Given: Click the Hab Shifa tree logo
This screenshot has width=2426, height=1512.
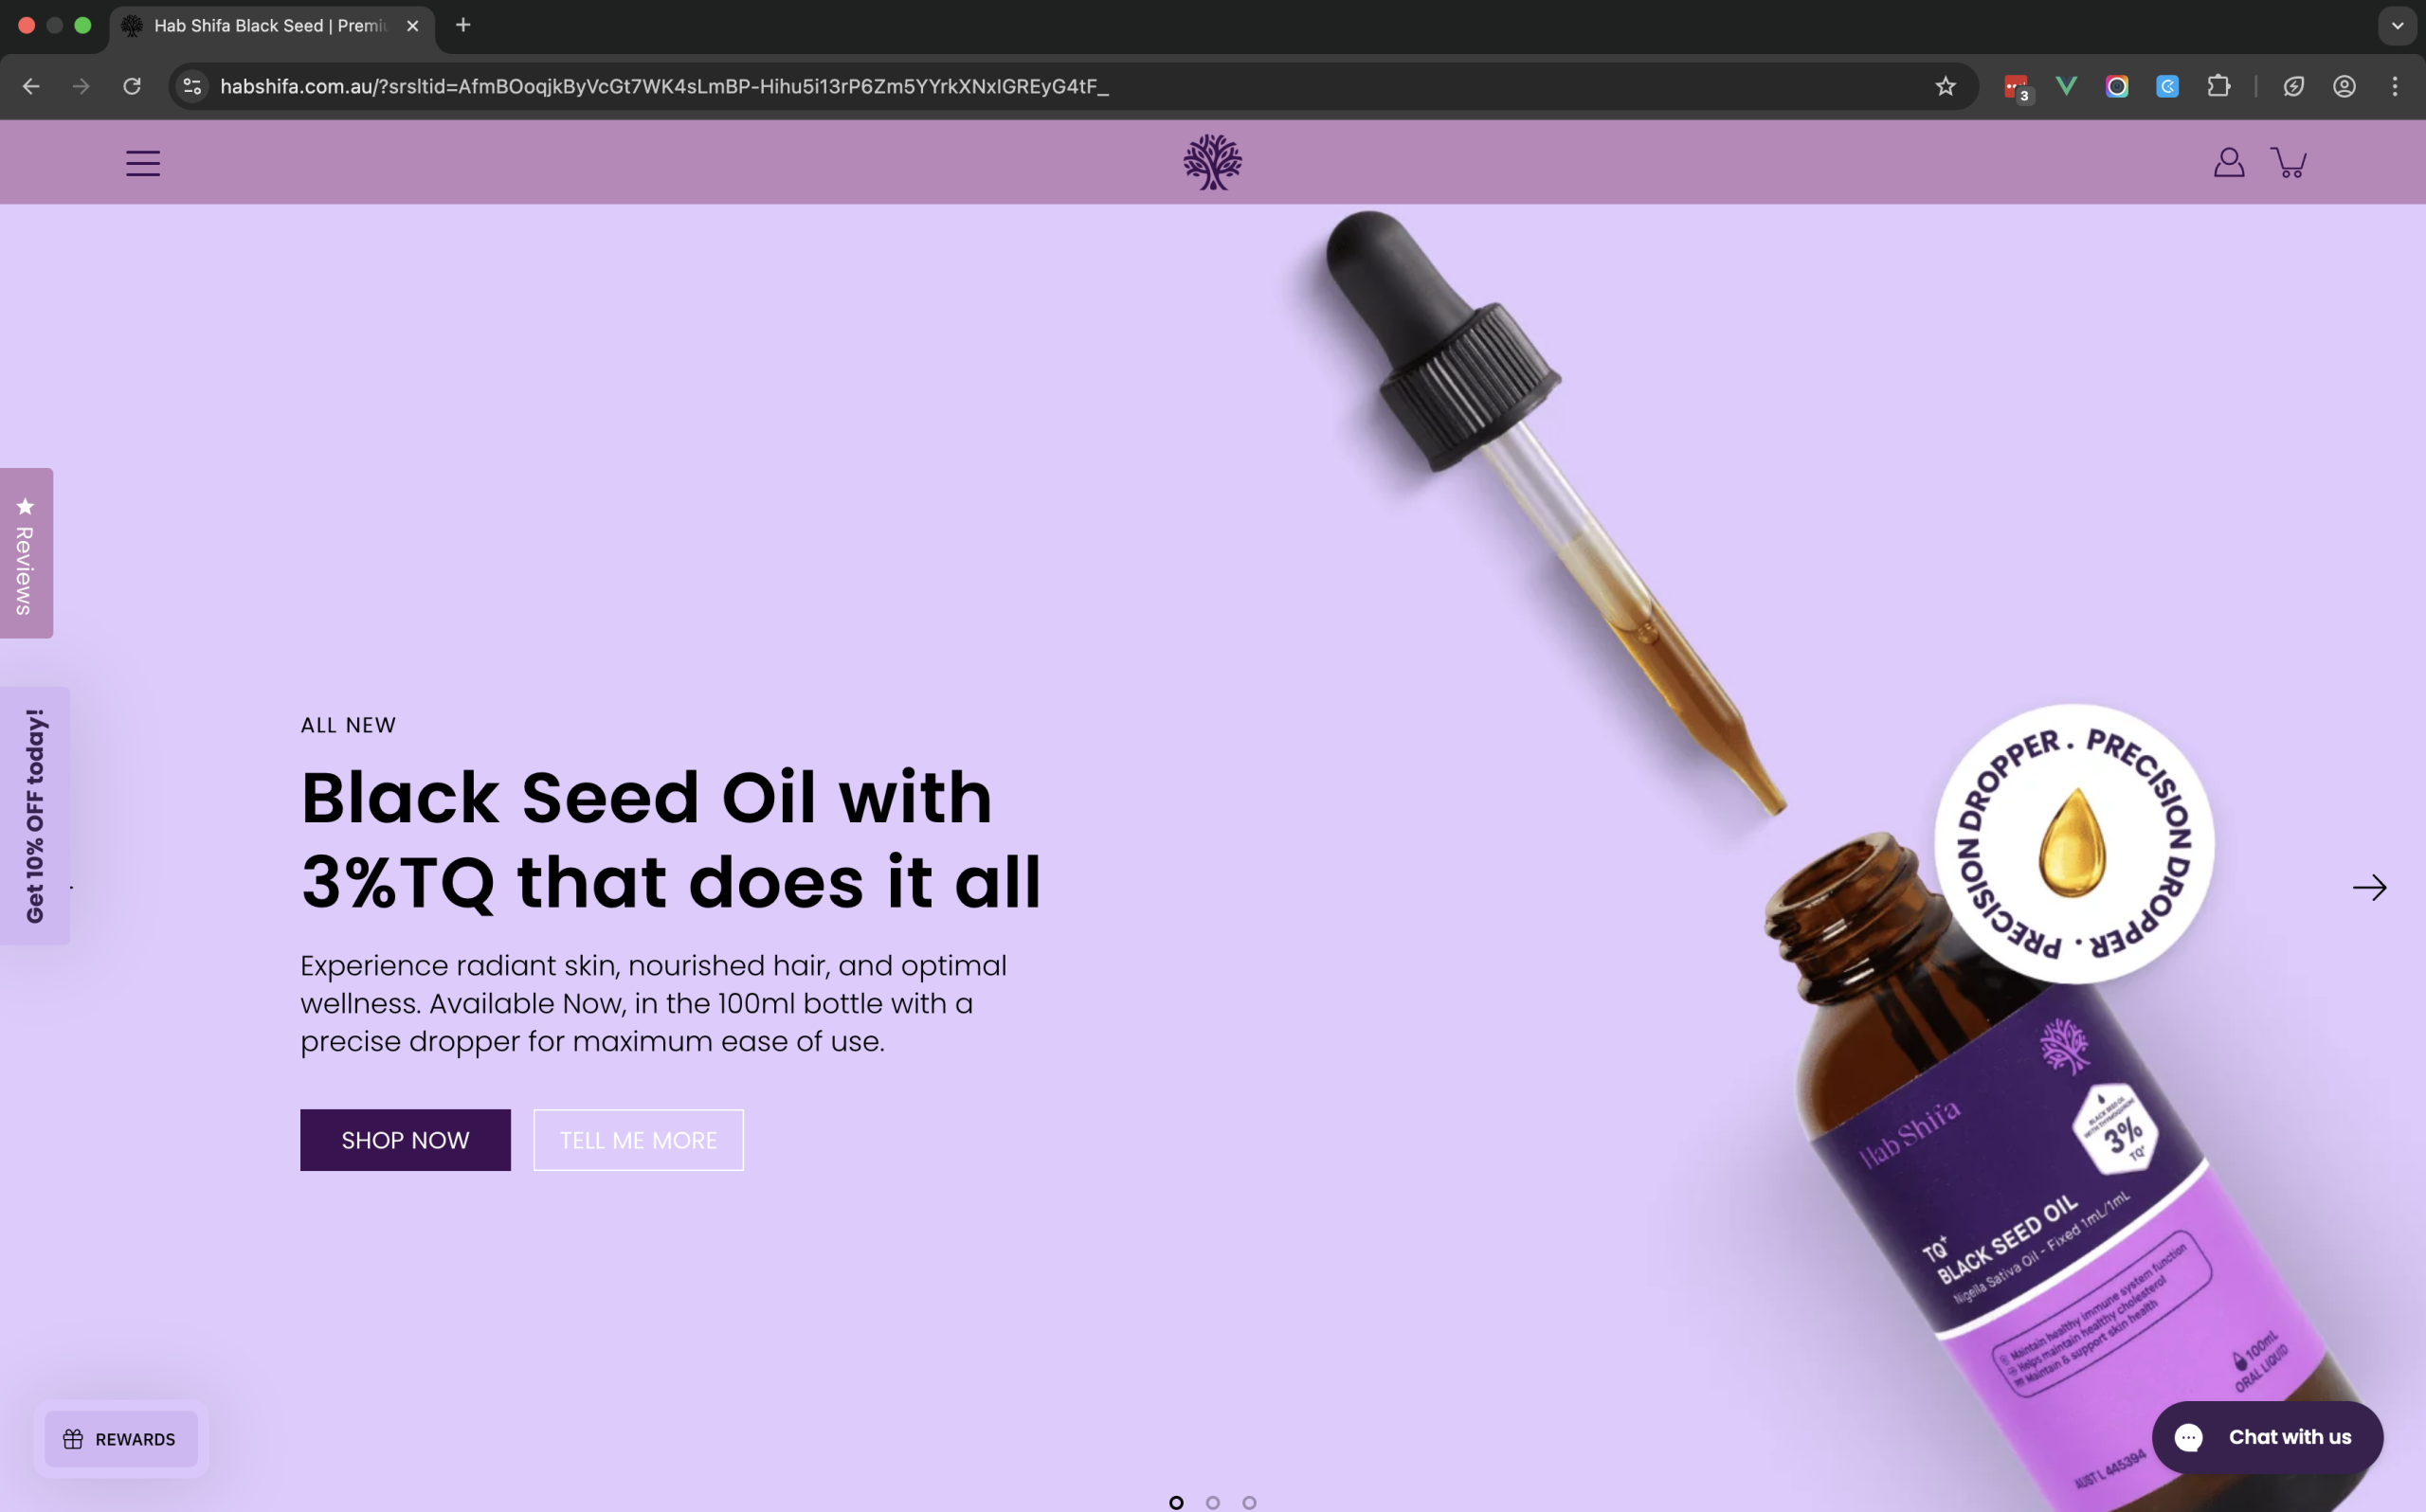Looking at the screenshot, I should coord(1212,162).
